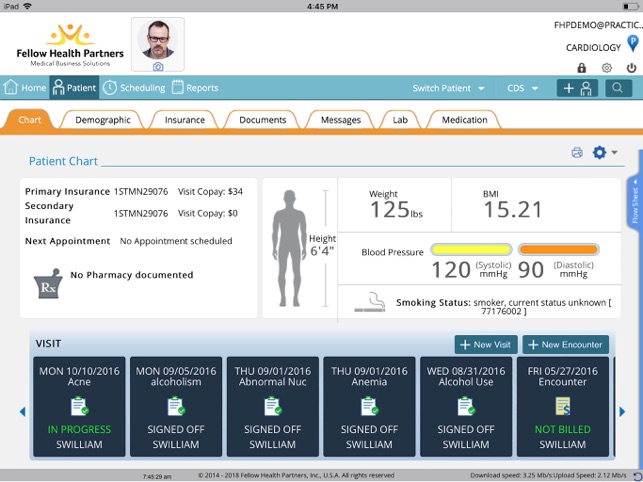643x482 pixels.
Task: Click the refresh icon in the bottom corner
Action: 637,476
